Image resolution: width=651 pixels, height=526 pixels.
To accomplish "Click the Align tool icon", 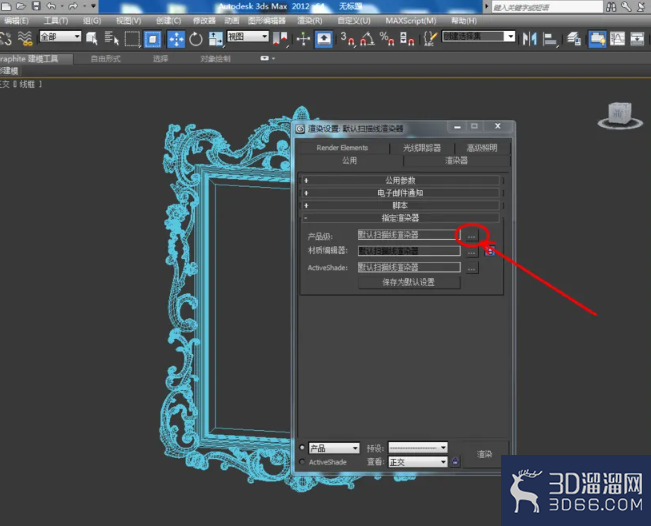I will 550,39.
